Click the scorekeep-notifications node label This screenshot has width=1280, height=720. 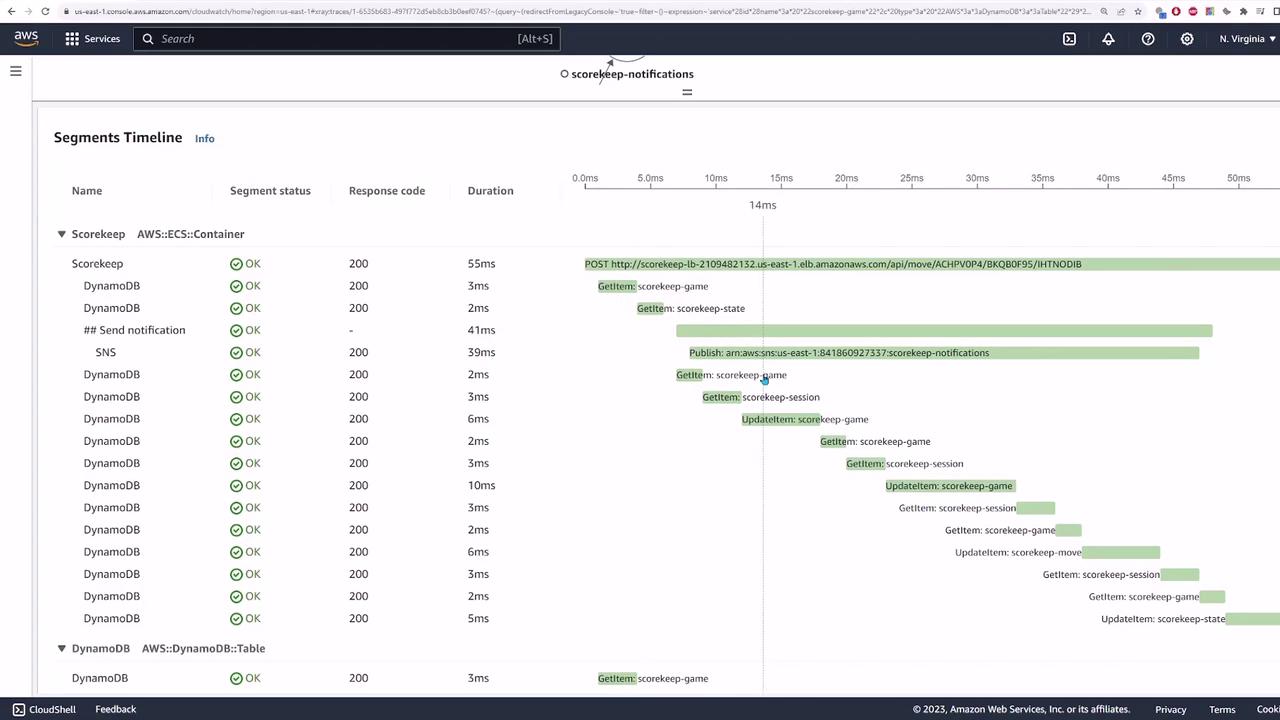(632, 74)
